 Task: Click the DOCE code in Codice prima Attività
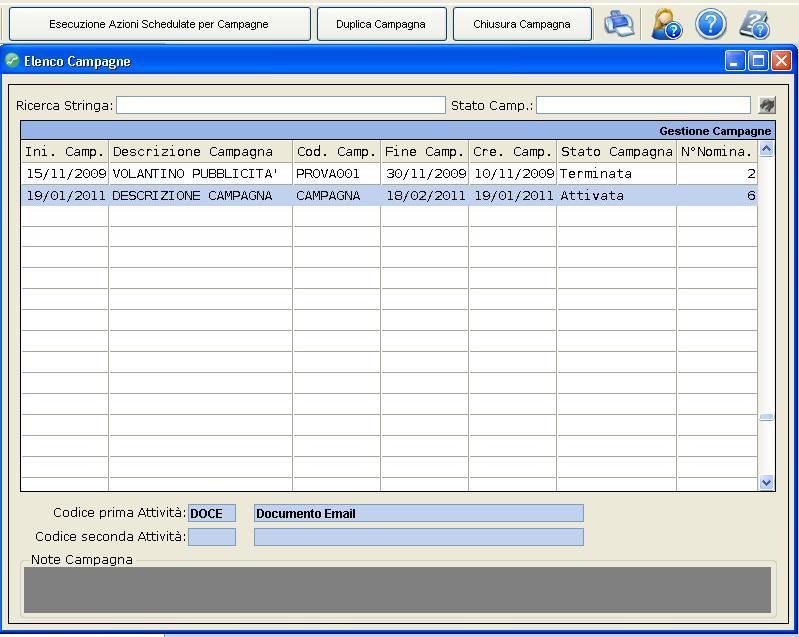[212, 513]
